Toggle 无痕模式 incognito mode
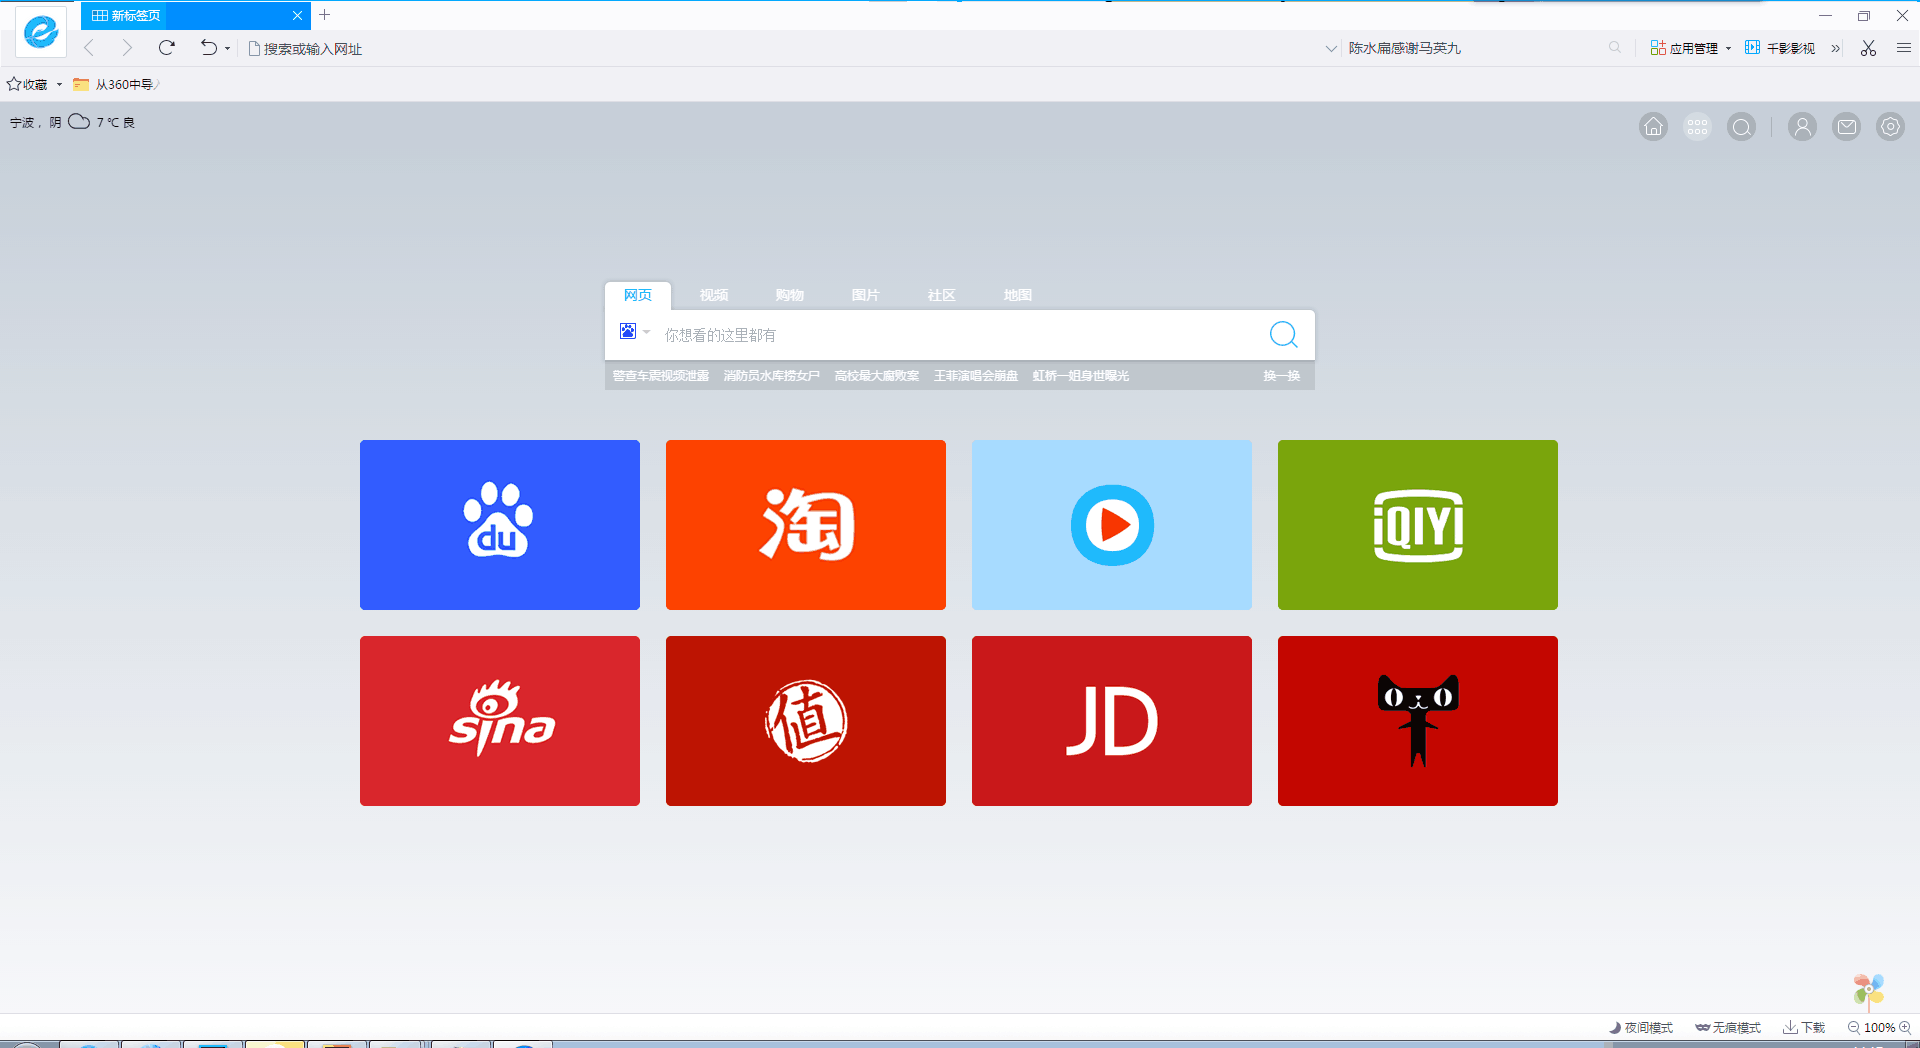Screen dimensions: 1920x1048 [x=1728, y=1028]
